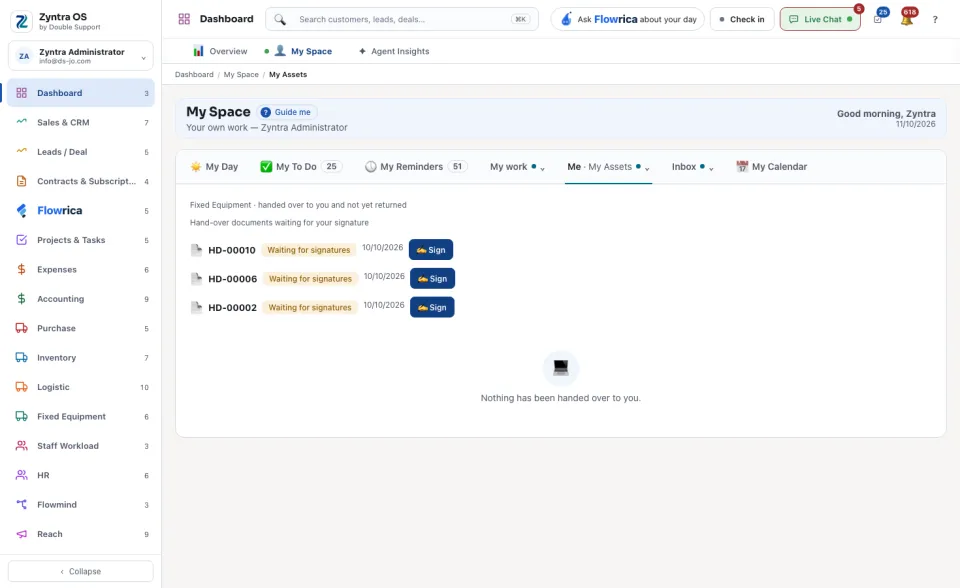The height and width of the screenshot is (588, 960).
Task: Open the Inventory module
Action: coord(81,358)
